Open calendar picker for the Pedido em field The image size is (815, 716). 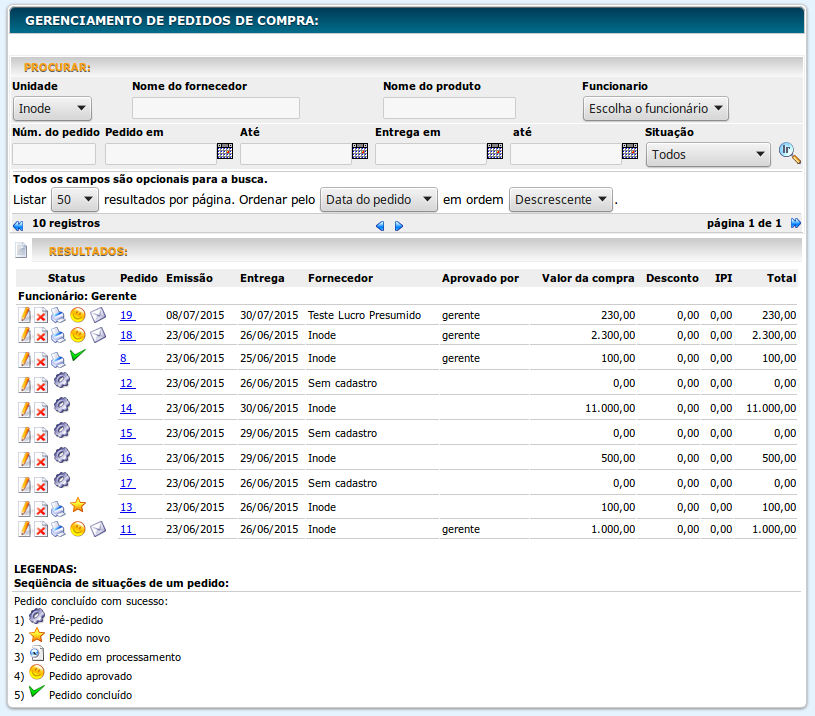(x=225, y=152)
